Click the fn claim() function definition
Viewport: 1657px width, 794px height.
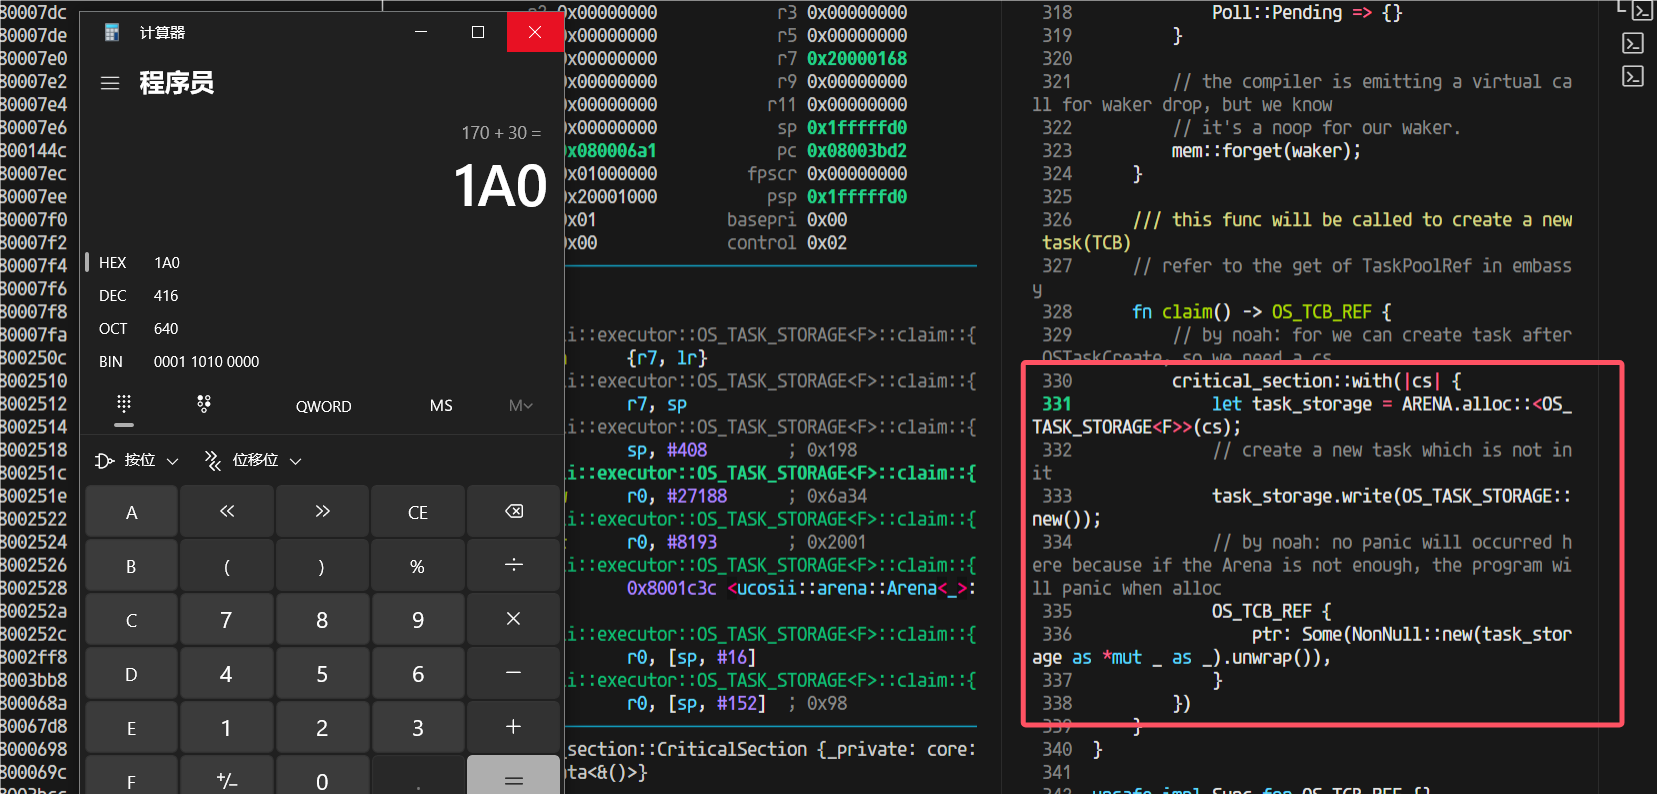coord(1261,312)
